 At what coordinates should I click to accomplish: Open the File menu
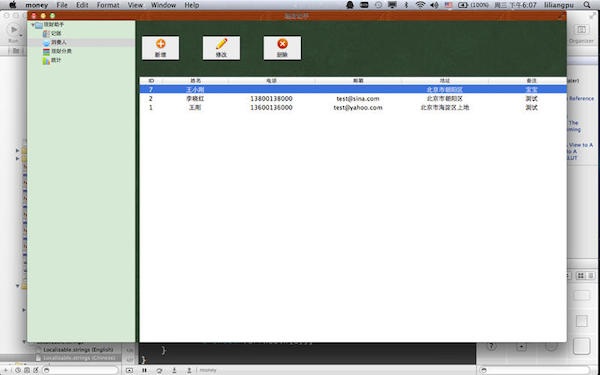click(62, 5)
